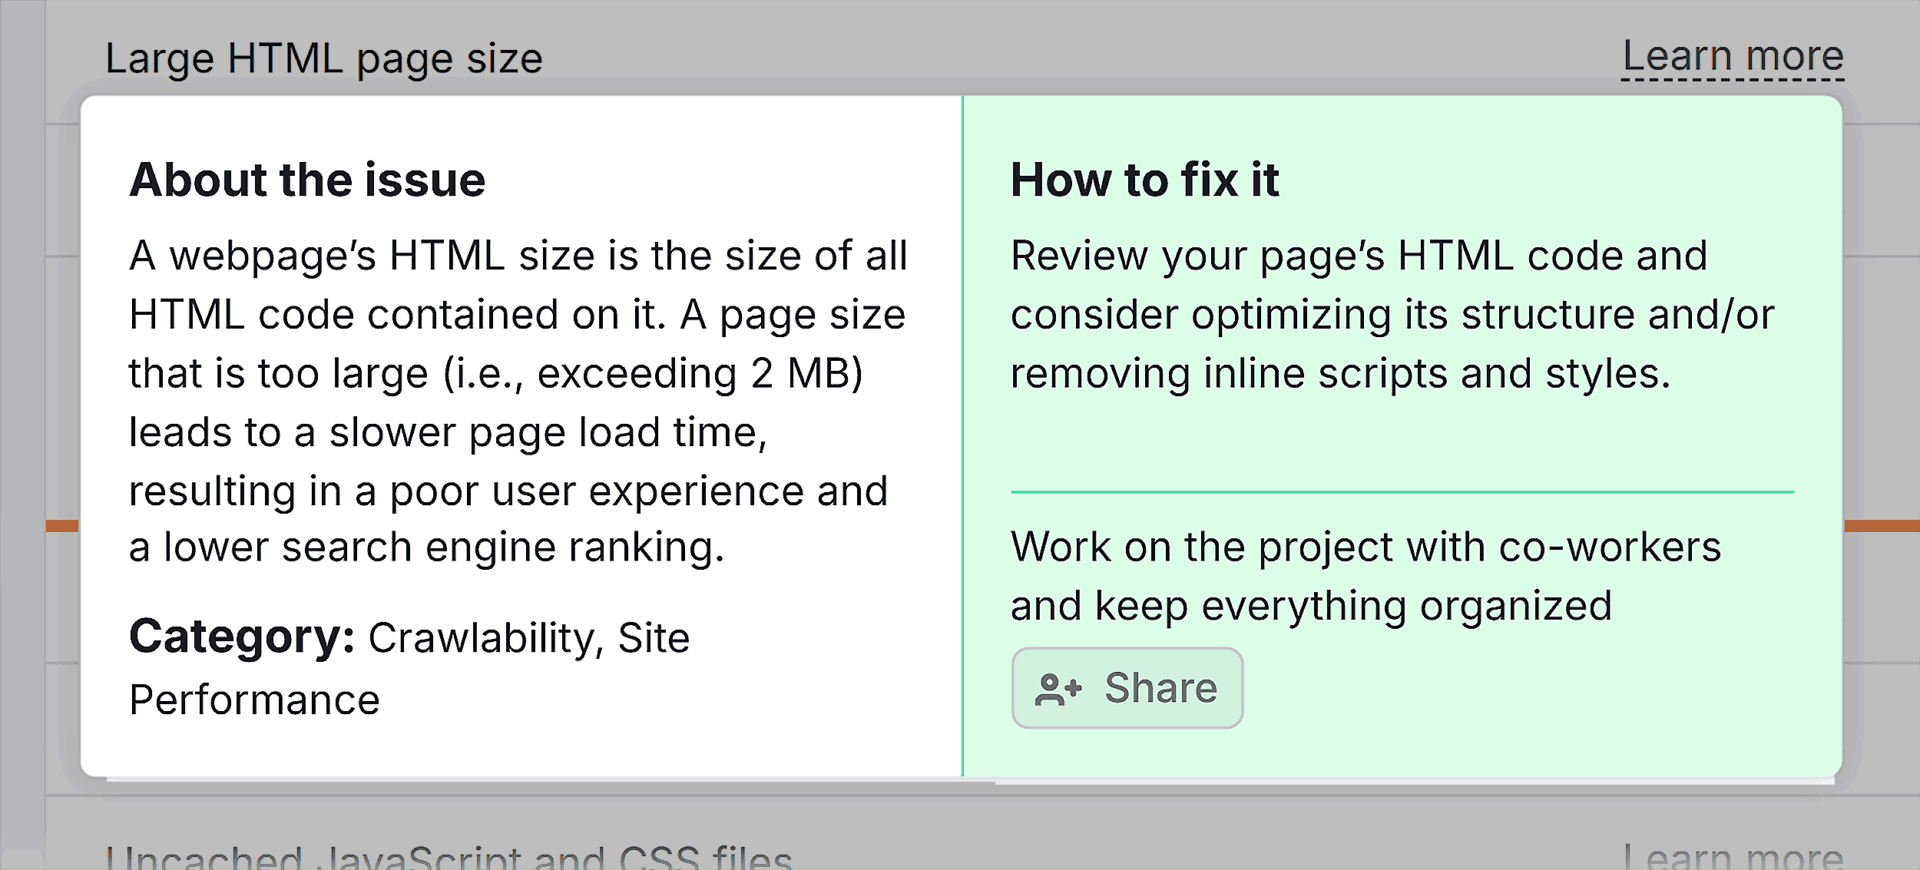Open Learn more beside Uncached JavaScript and CSS files
This screenshot has width=1920, height=870.
pyautogui.click(x=1732, y=856)
